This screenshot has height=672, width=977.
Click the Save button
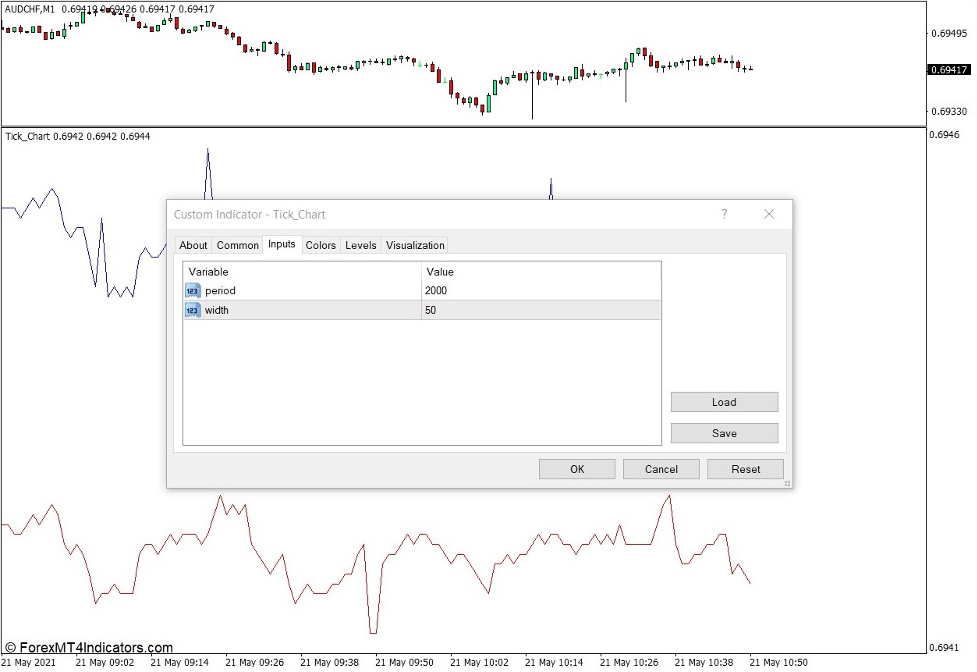(724, 433)
